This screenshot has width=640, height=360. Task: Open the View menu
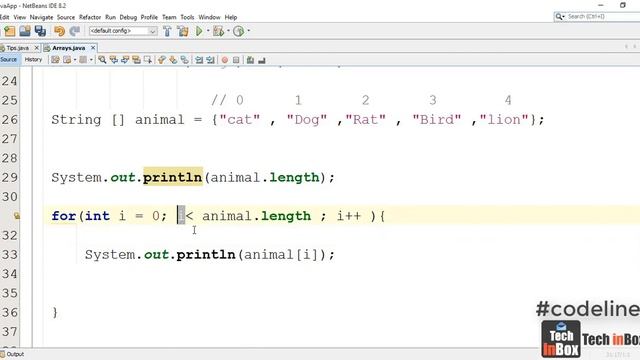(x=20, y=17)
